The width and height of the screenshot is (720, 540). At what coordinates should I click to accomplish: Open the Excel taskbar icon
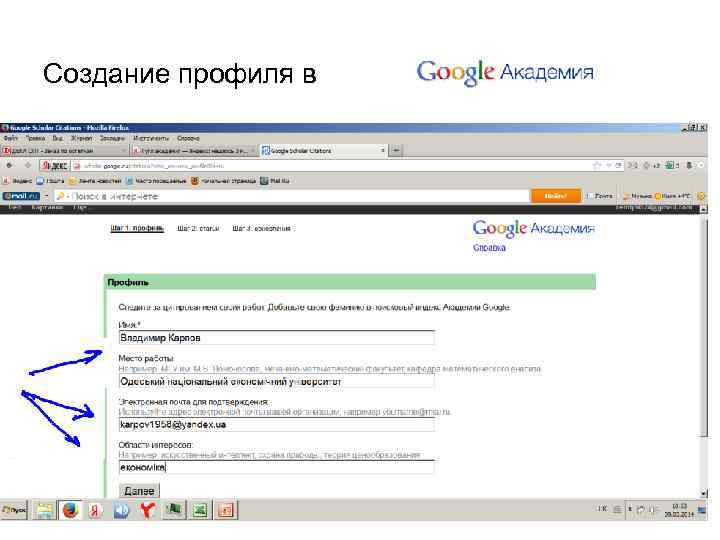click(200, 510)
